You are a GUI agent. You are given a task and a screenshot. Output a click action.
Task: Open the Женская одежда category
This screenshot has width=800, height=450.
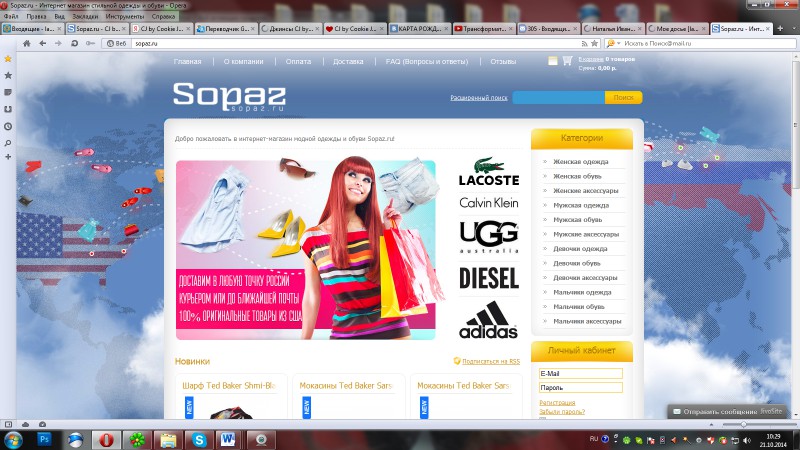(581, 162)
